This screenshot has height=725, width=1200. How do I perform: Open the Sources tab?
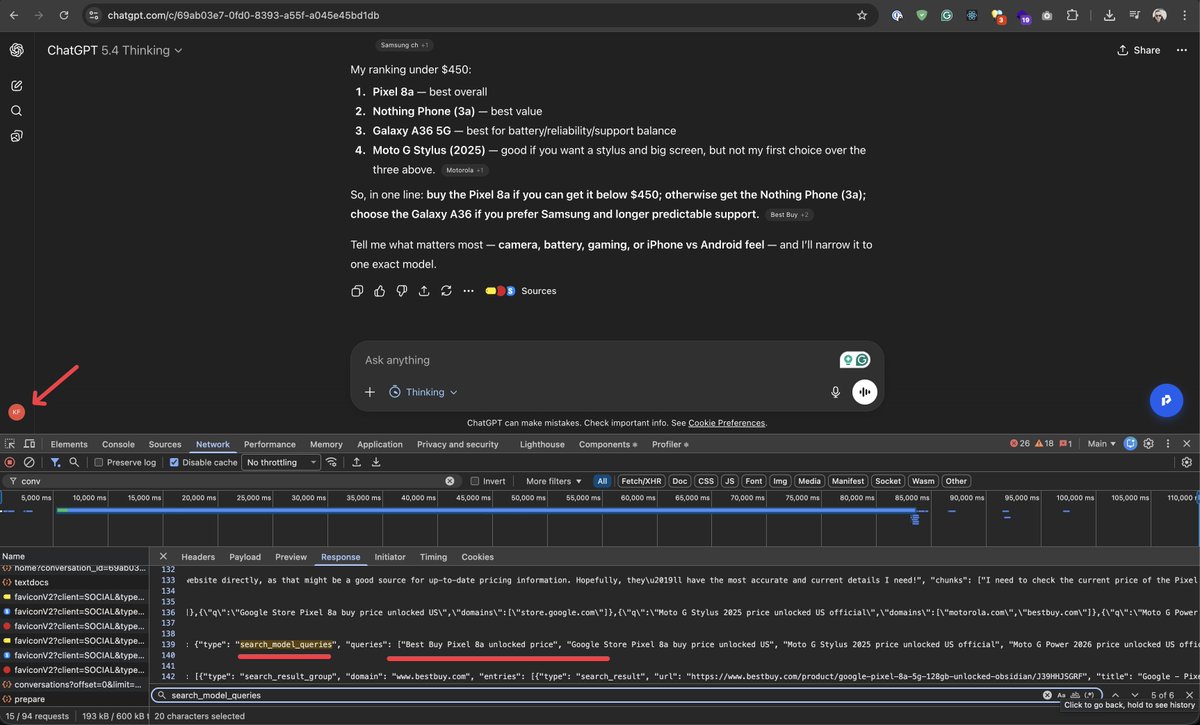click(x=165, y=444)
